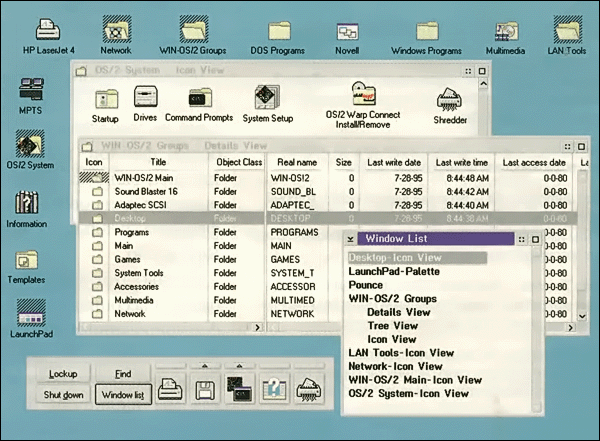Open the MPTS desktop icon
This screenshot has height=441, width=600.
tap(31, 89)
